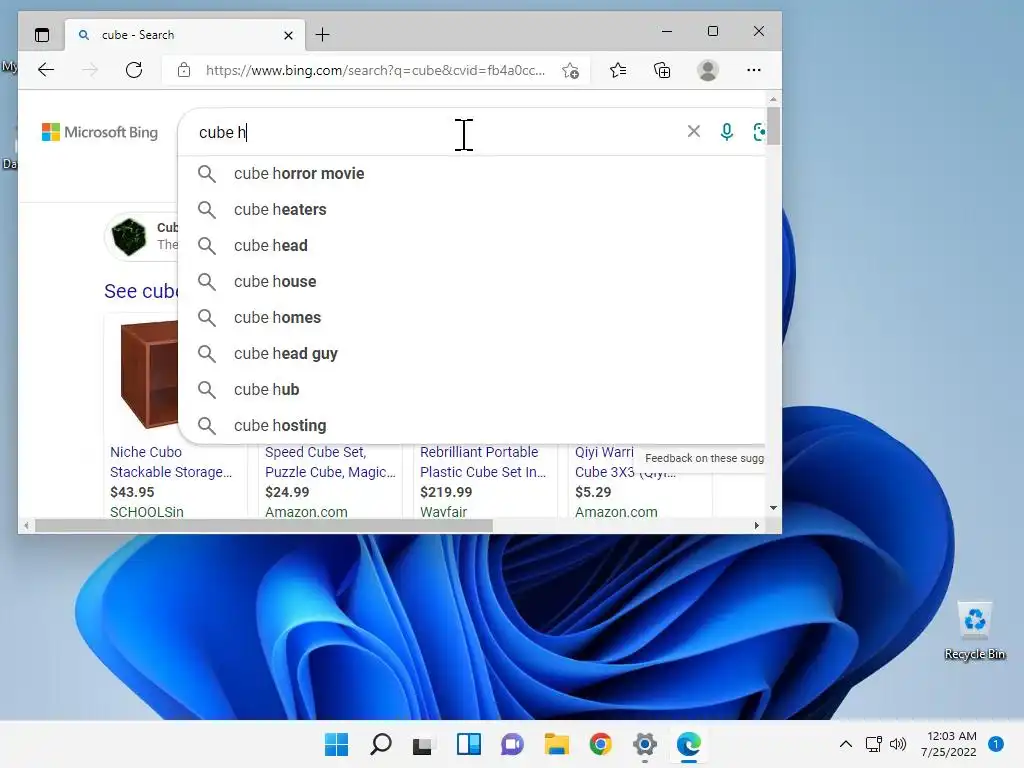Open a new browser tab
This screenshot has width=1024, height=768.
(323, 35)
